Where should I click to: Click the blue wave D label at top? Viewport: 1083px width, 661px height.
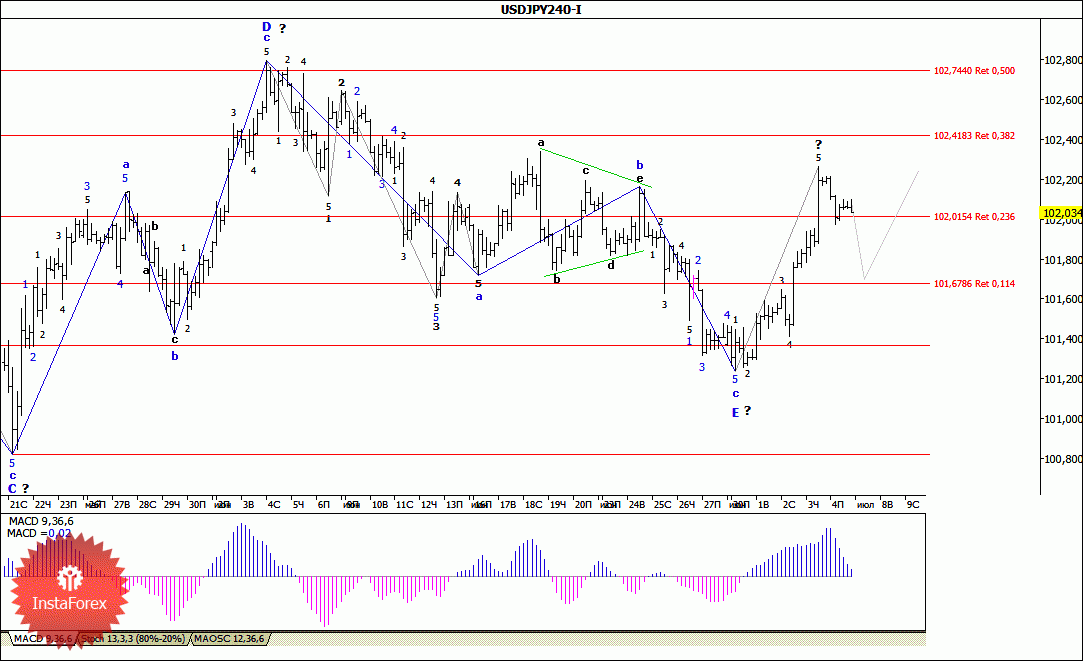pyautogui.click(x=267, y=27)
